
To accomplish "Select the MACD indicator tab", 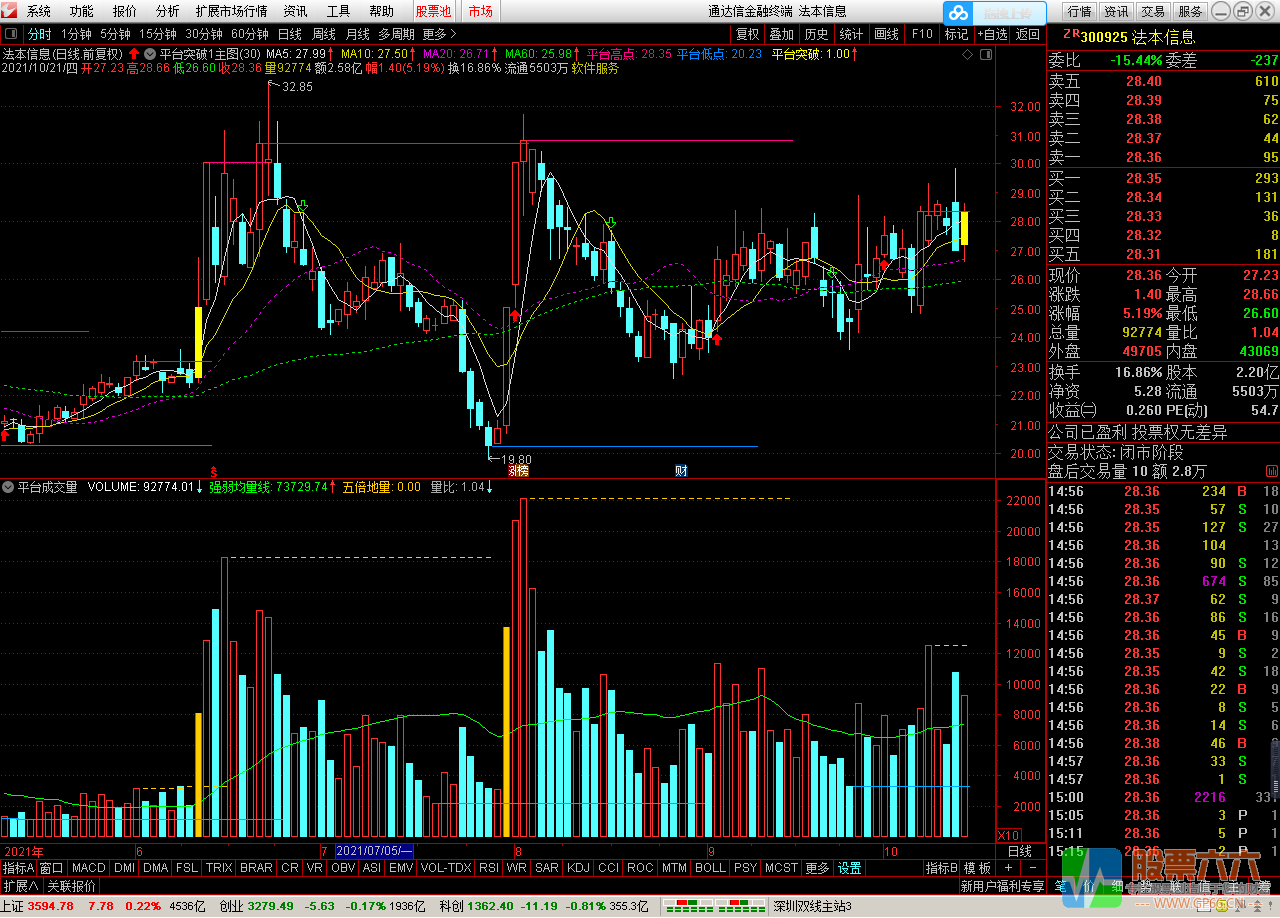I will point(88,868).
